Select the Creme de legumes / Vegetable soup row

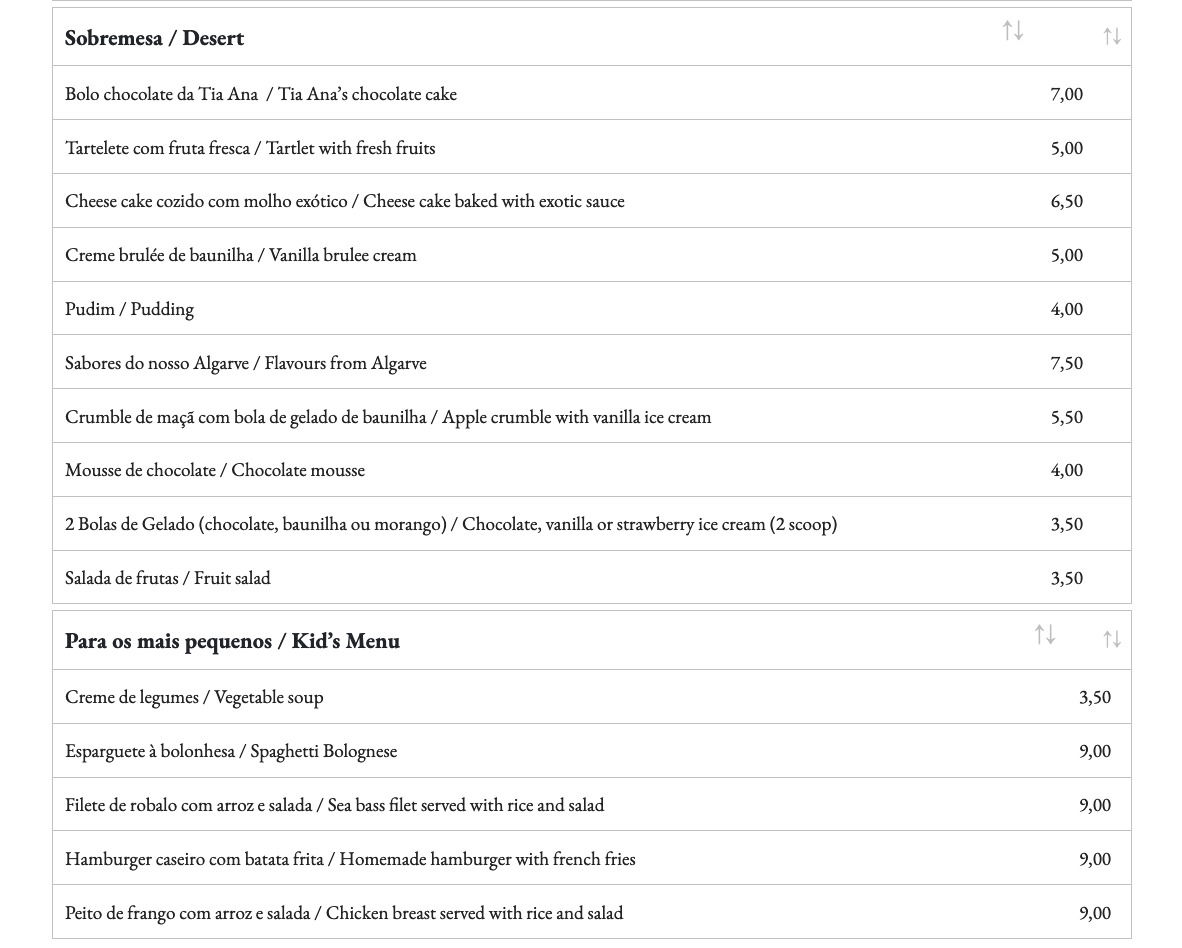(194, 697)
